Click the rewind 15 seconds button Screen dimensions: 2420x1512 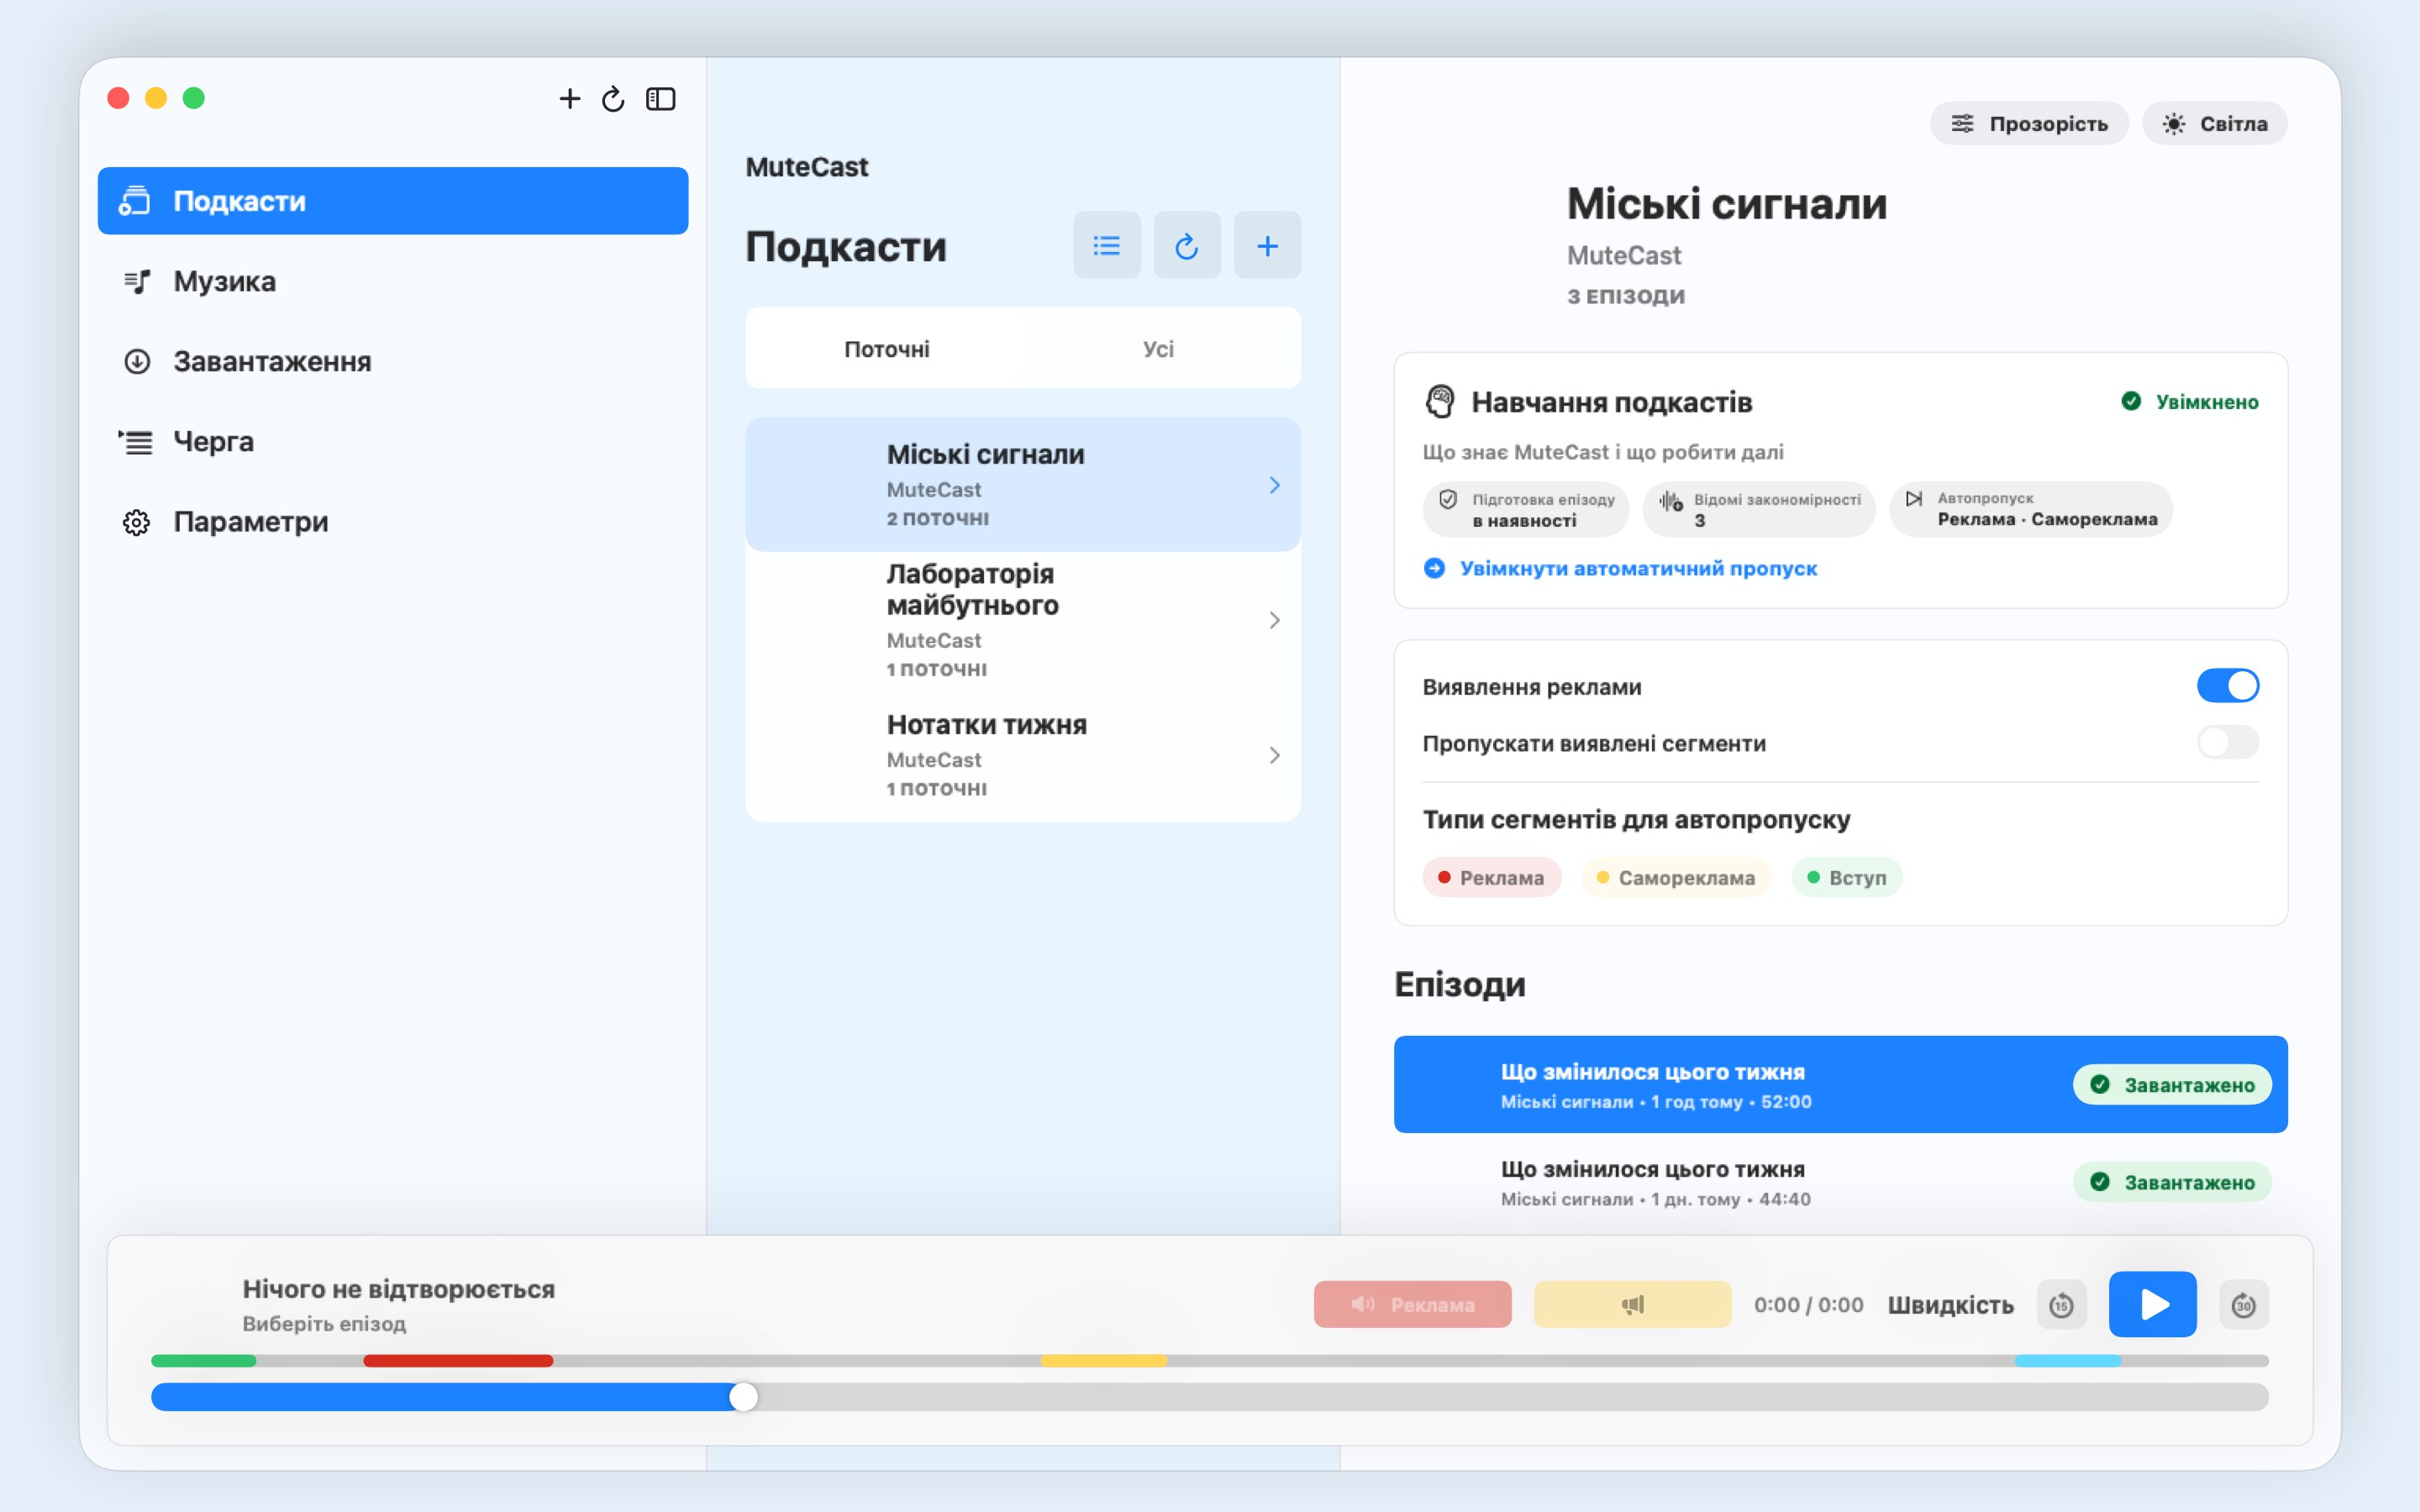[2061, 1305]
